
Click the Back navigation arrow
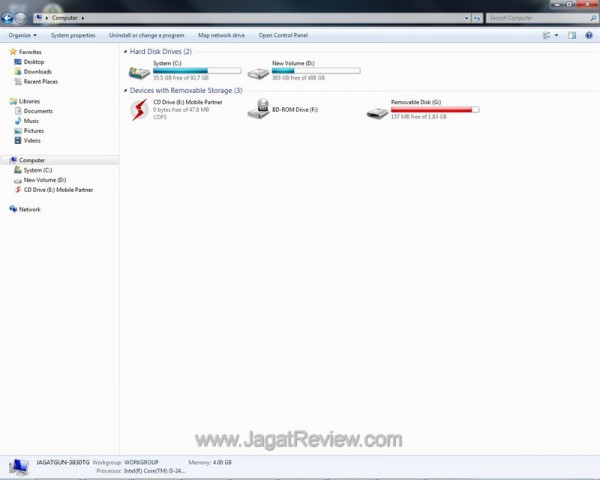8,18
